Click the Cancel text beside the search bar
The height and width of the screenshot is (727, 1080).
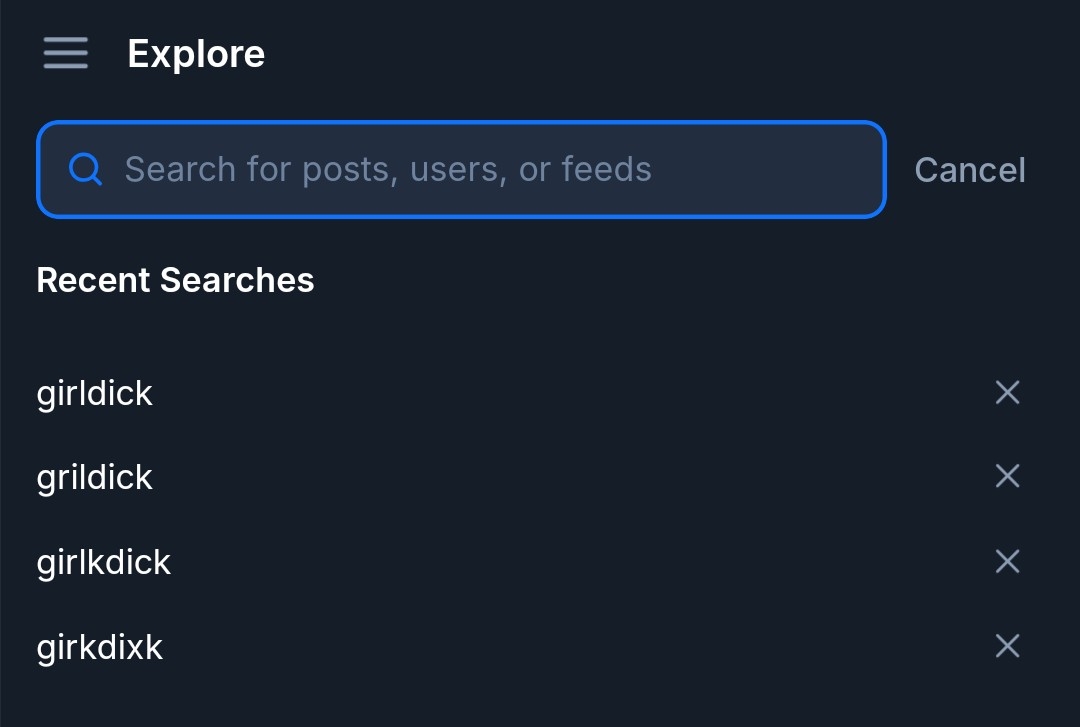(969, 170)
